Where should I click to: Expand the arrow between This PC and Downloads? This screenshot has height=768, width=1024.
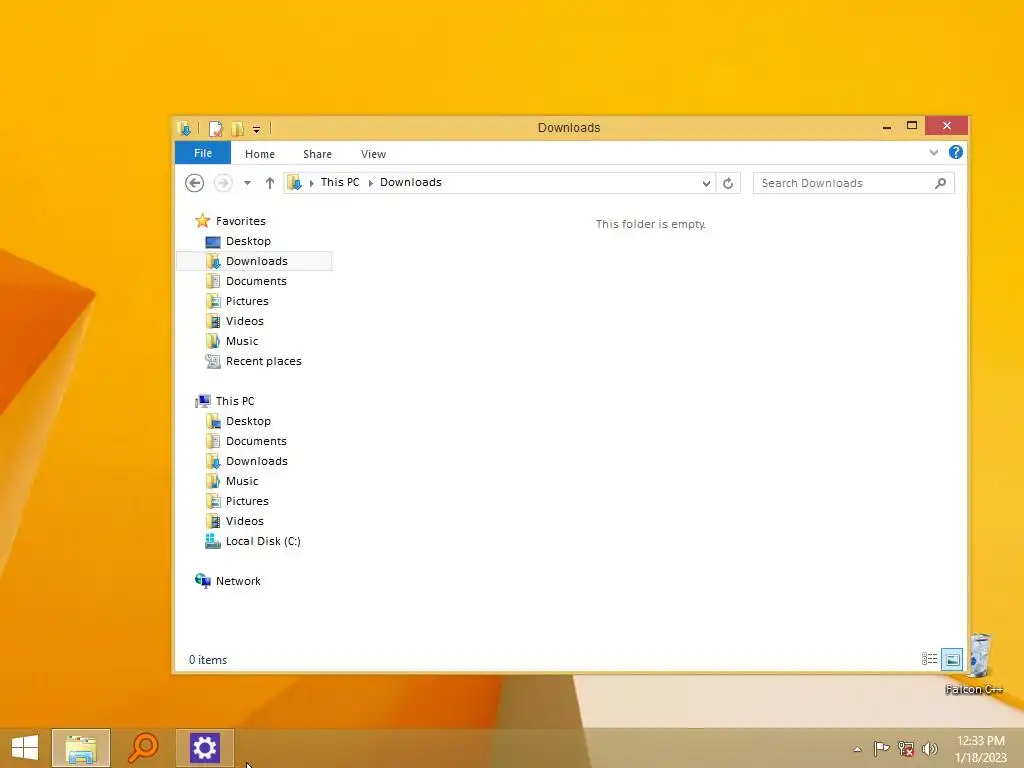370,183
